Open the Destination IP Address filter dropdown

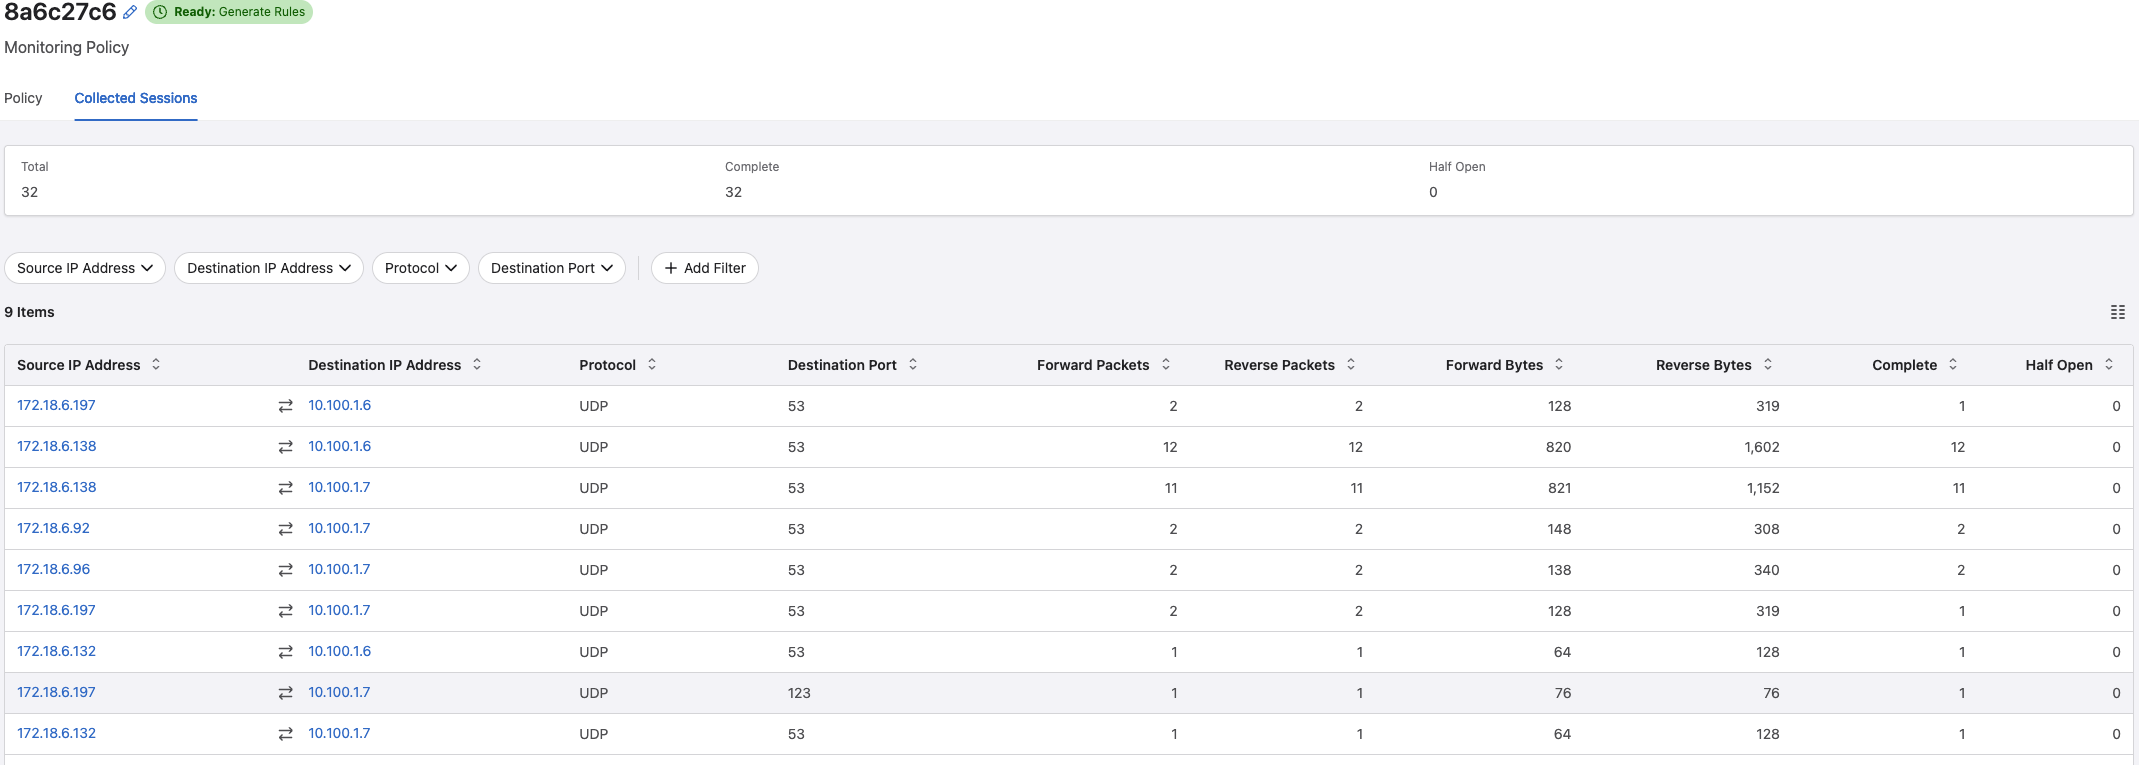pos(268,268)
